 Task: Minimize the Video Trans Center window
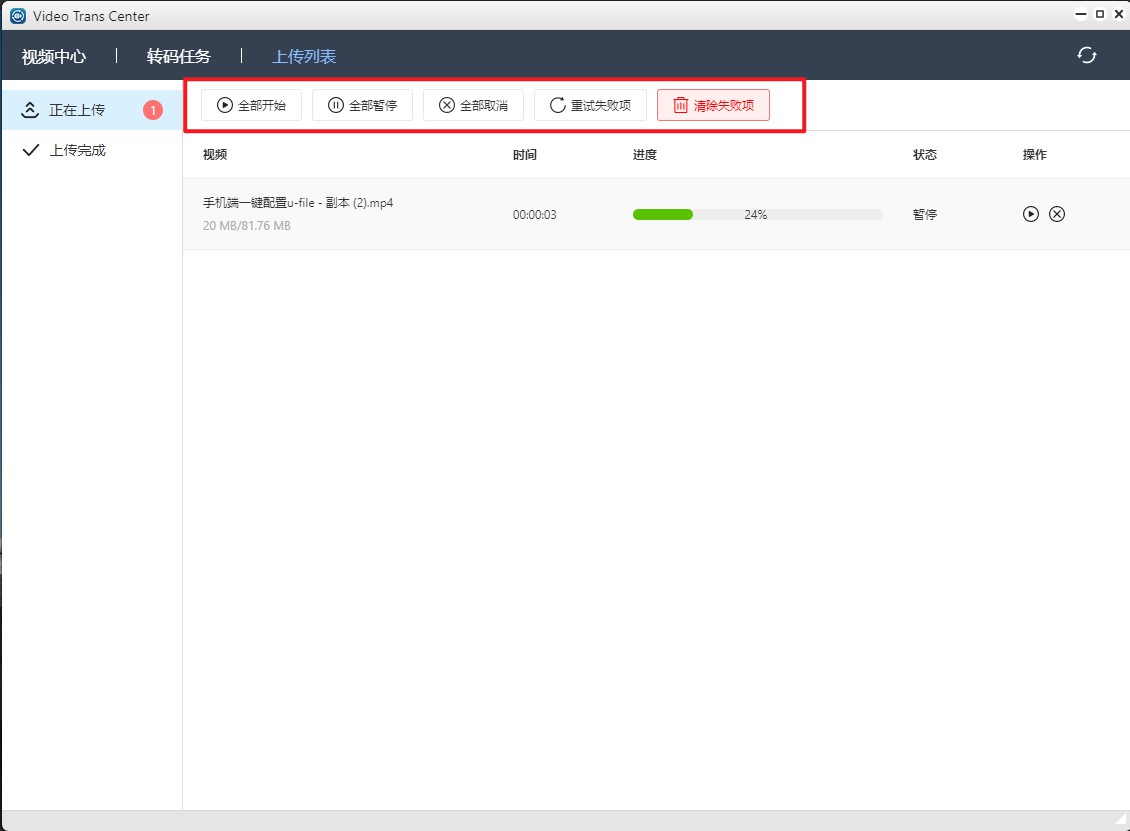[1080, 15]
